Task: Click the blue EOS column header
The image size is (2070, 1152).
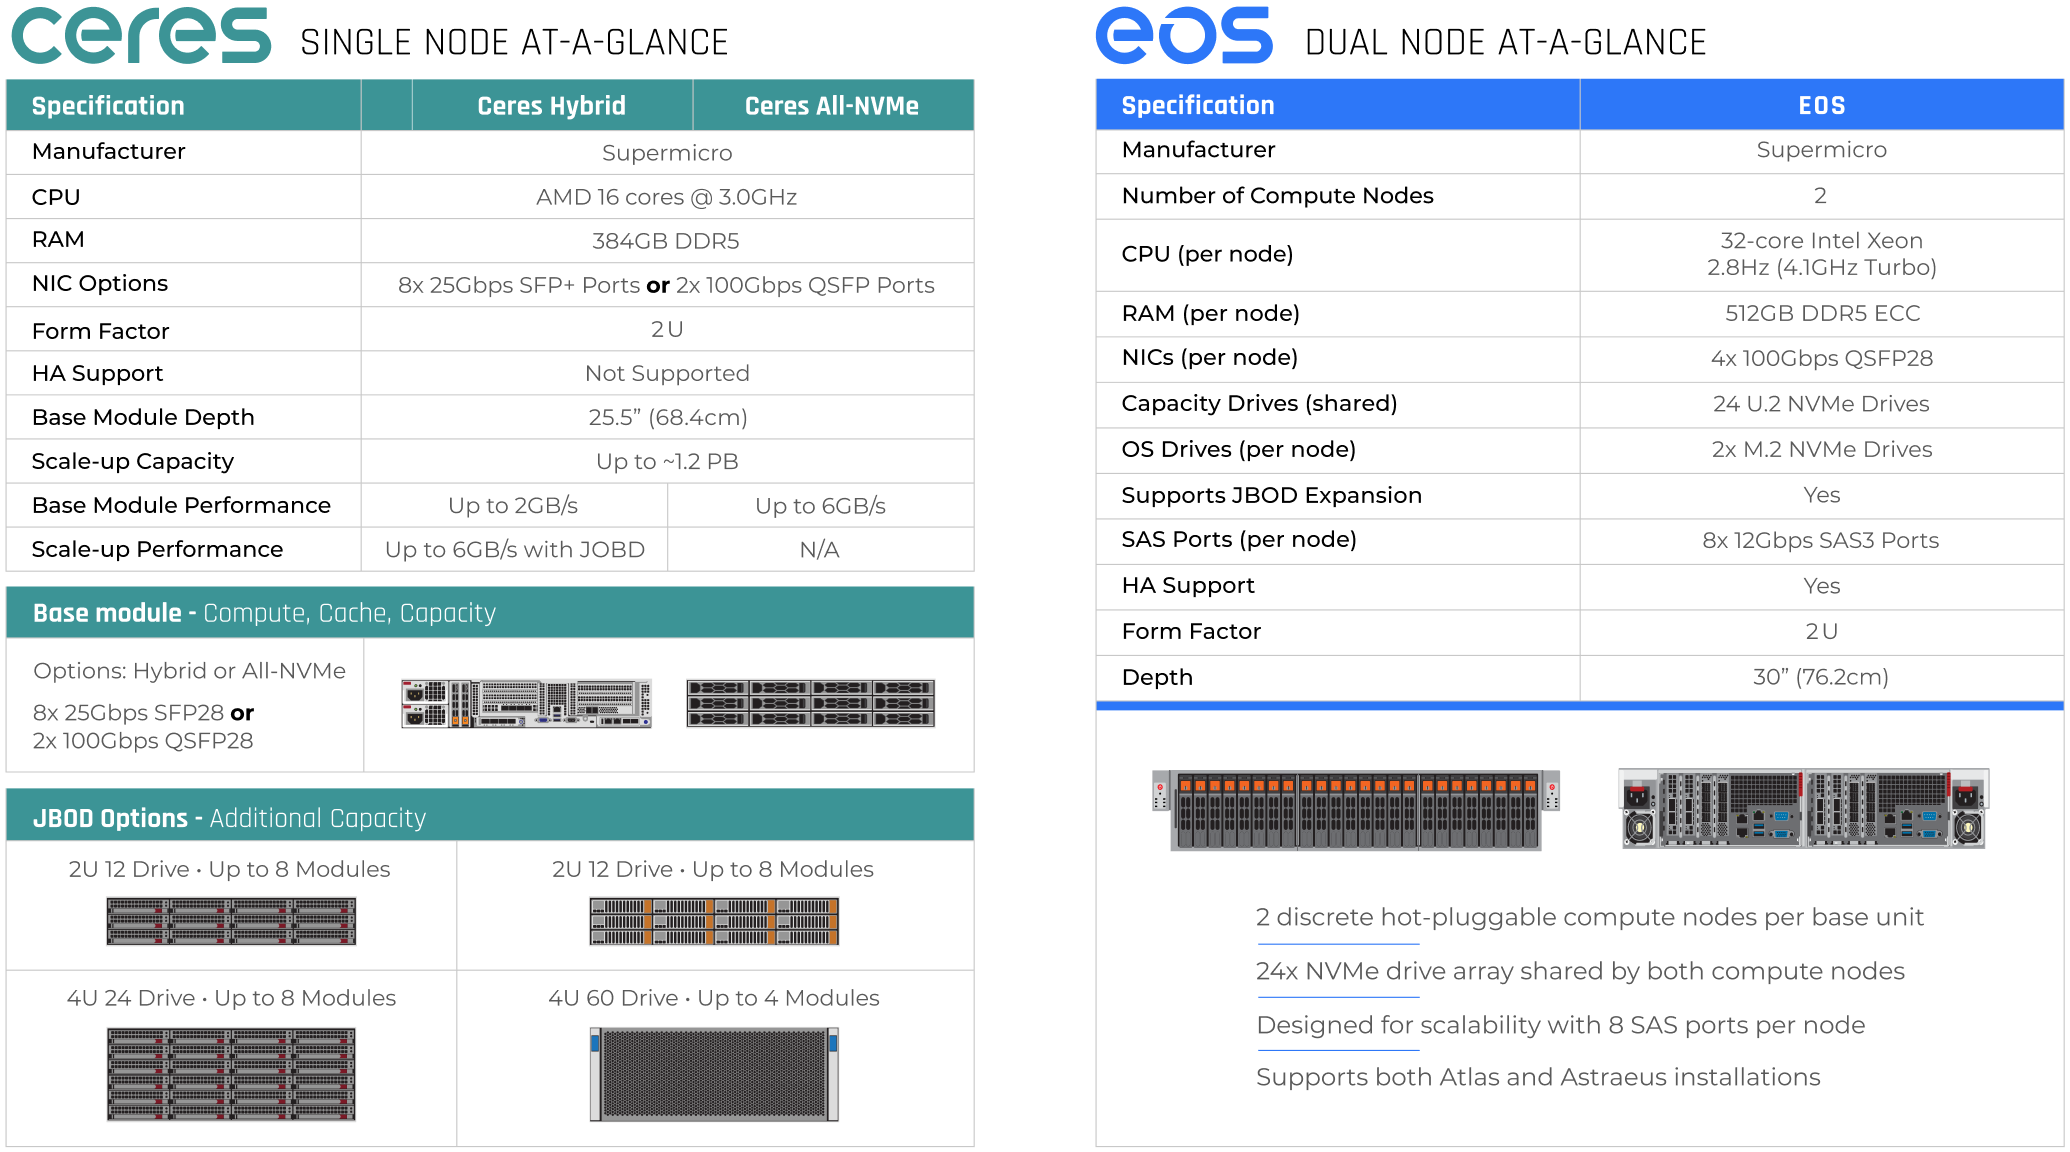Action: [1821, 106]
